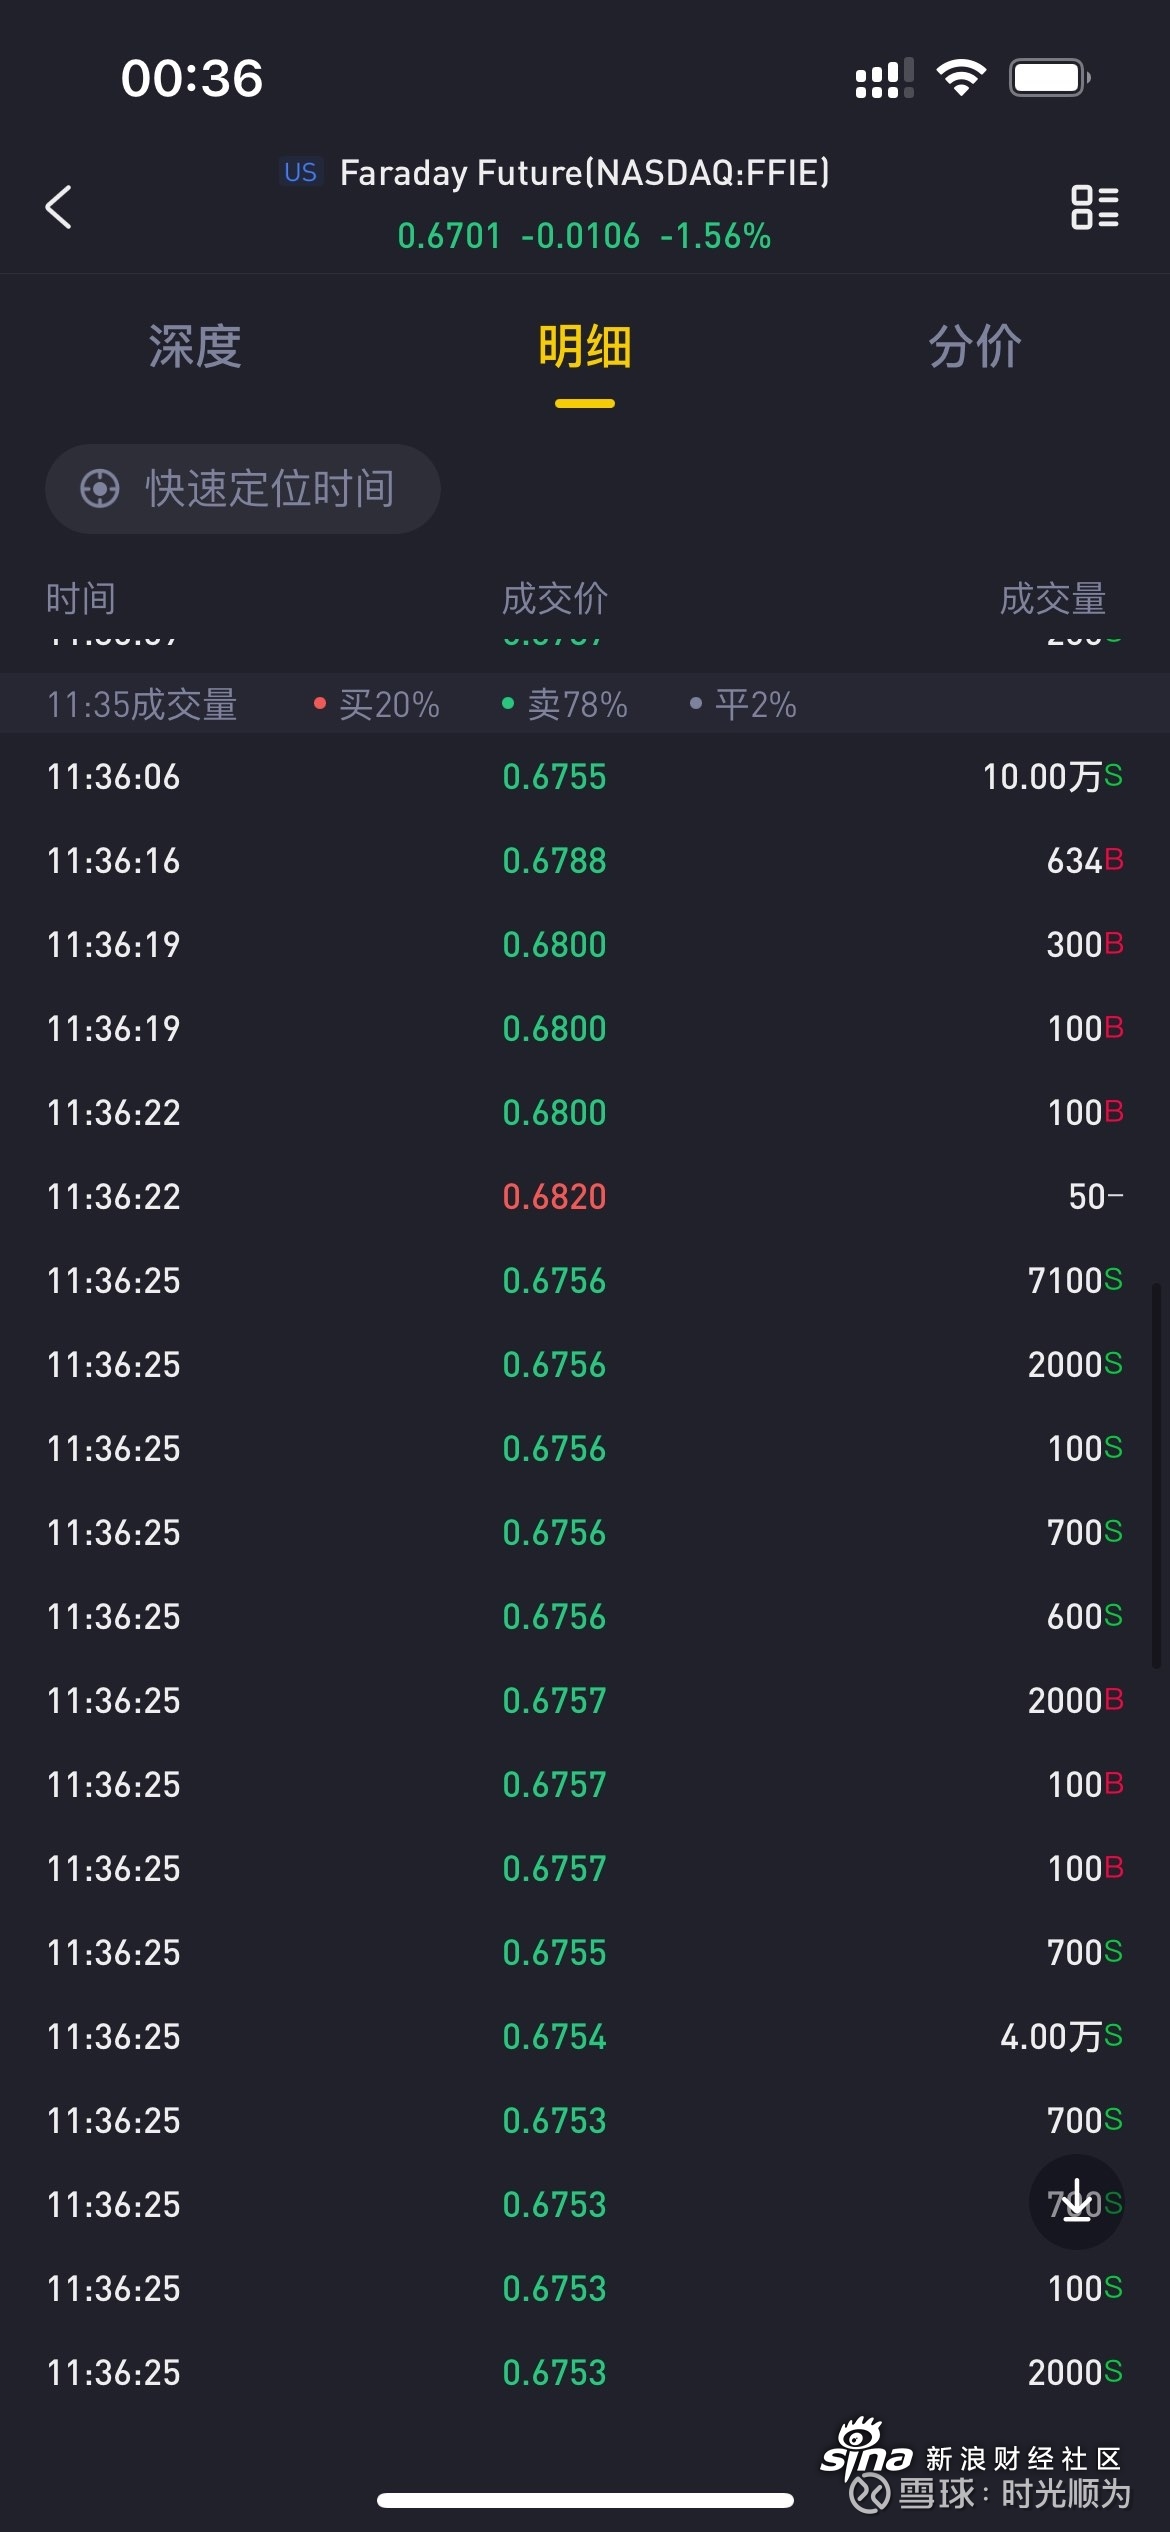Image resolution: width=1170 pixels, height=2532 pixels.
Task: Tap the 300 volume cell
Action: pyautogui.click(x=1085, y=945)
